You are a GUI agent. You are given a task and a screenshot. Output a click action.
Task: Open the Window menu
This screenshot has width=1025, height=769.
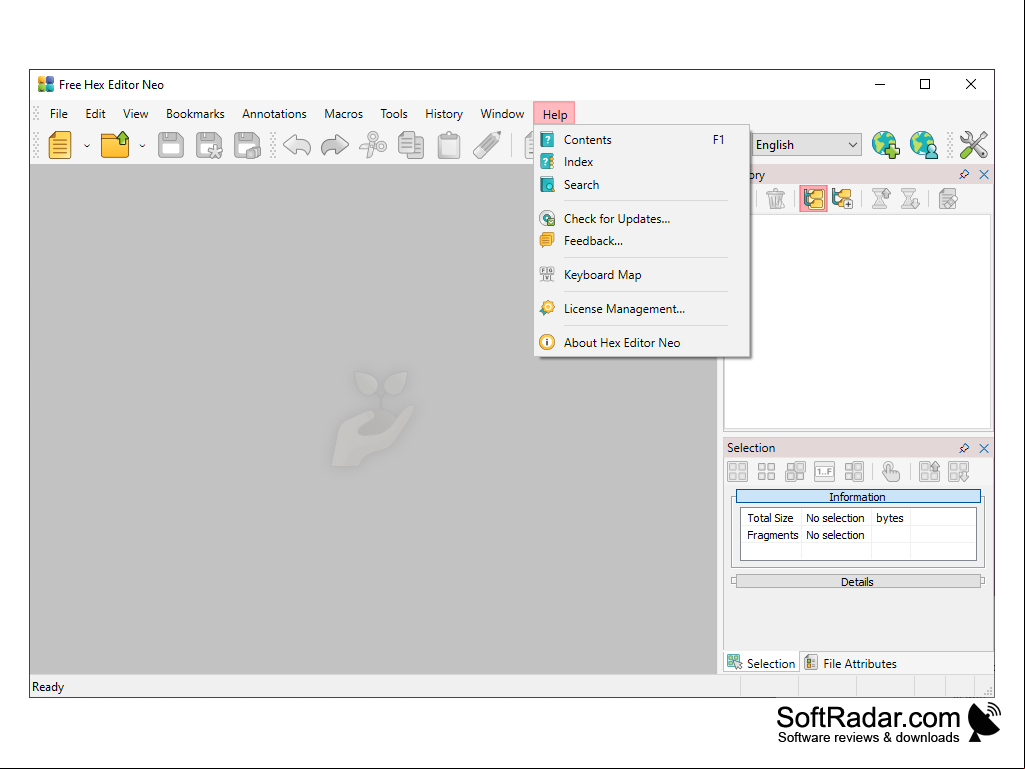click(502, 114)
